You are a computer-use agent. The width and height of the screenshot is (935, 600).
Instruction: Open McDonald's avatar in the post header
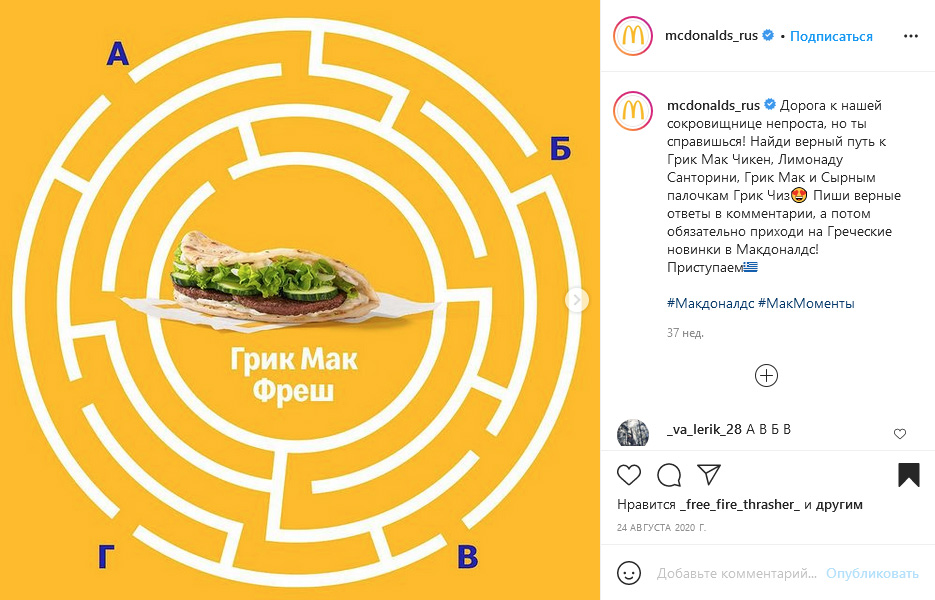click(x=633, y=36)
